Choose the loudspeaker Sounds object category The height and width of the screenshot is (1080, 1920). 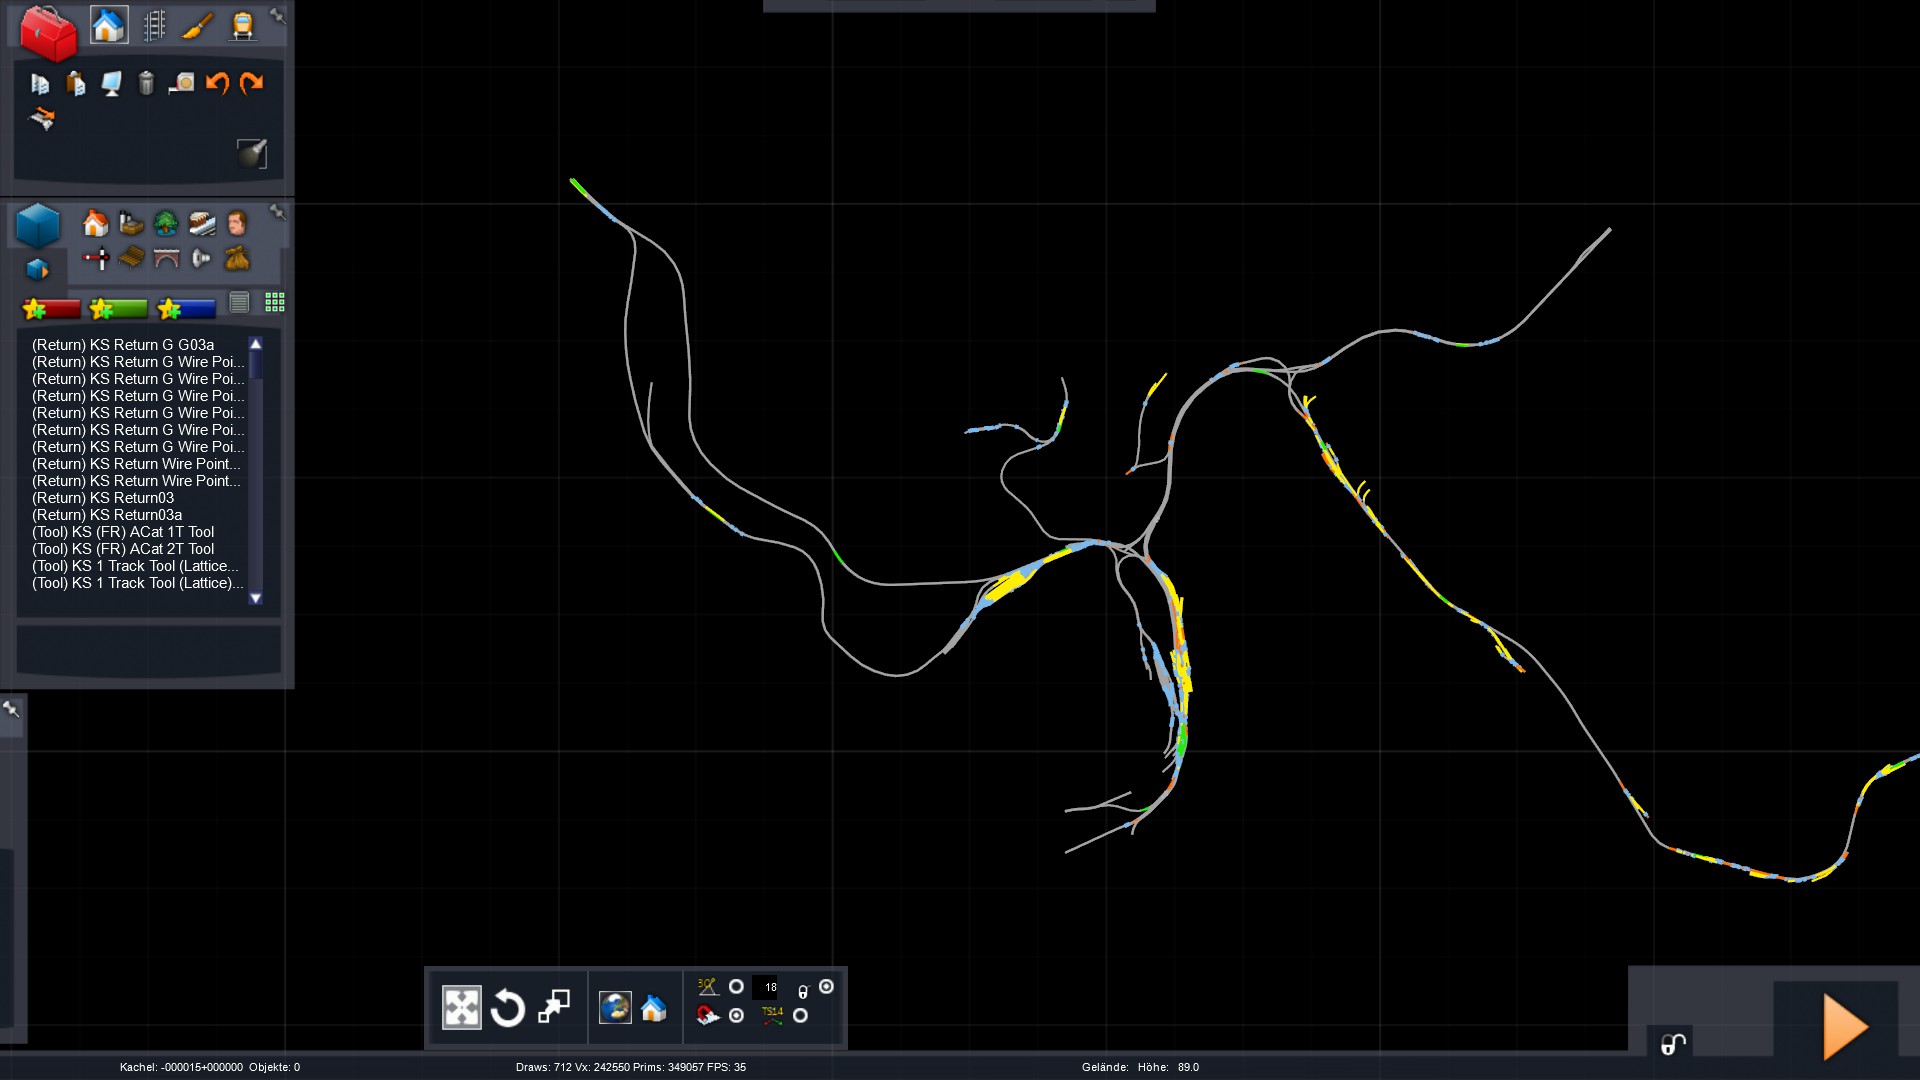[201, 259]
